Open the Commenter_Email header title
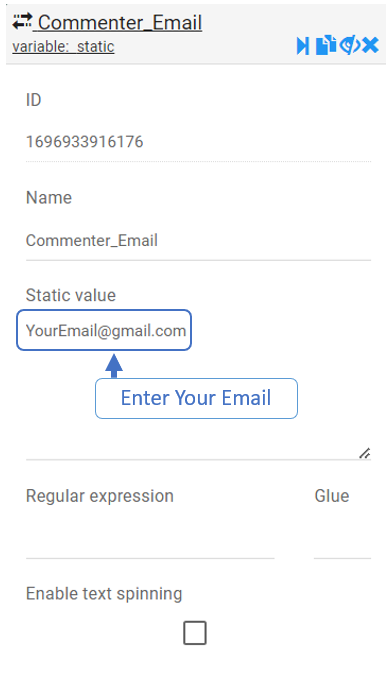 (x=120, y=22)
